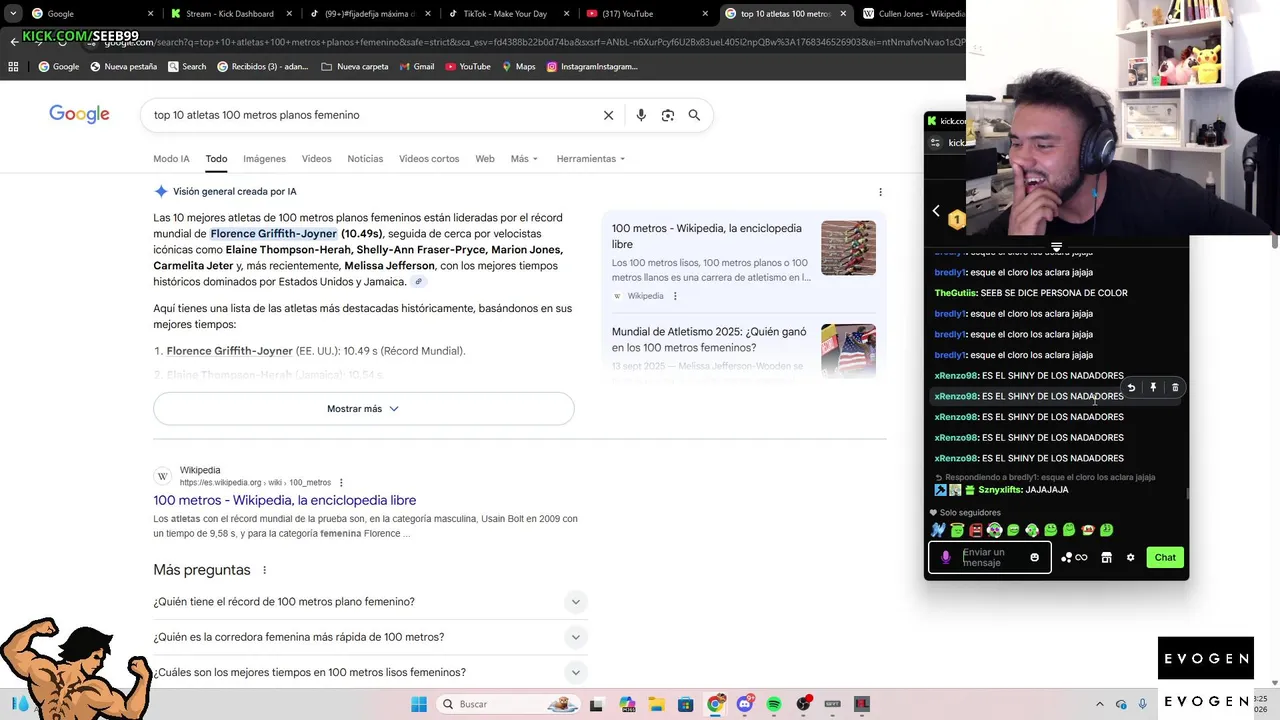The height and width of the screenshot is (720, 1280).
Task: Open Spotify from the taskbar
Action: 774,704
